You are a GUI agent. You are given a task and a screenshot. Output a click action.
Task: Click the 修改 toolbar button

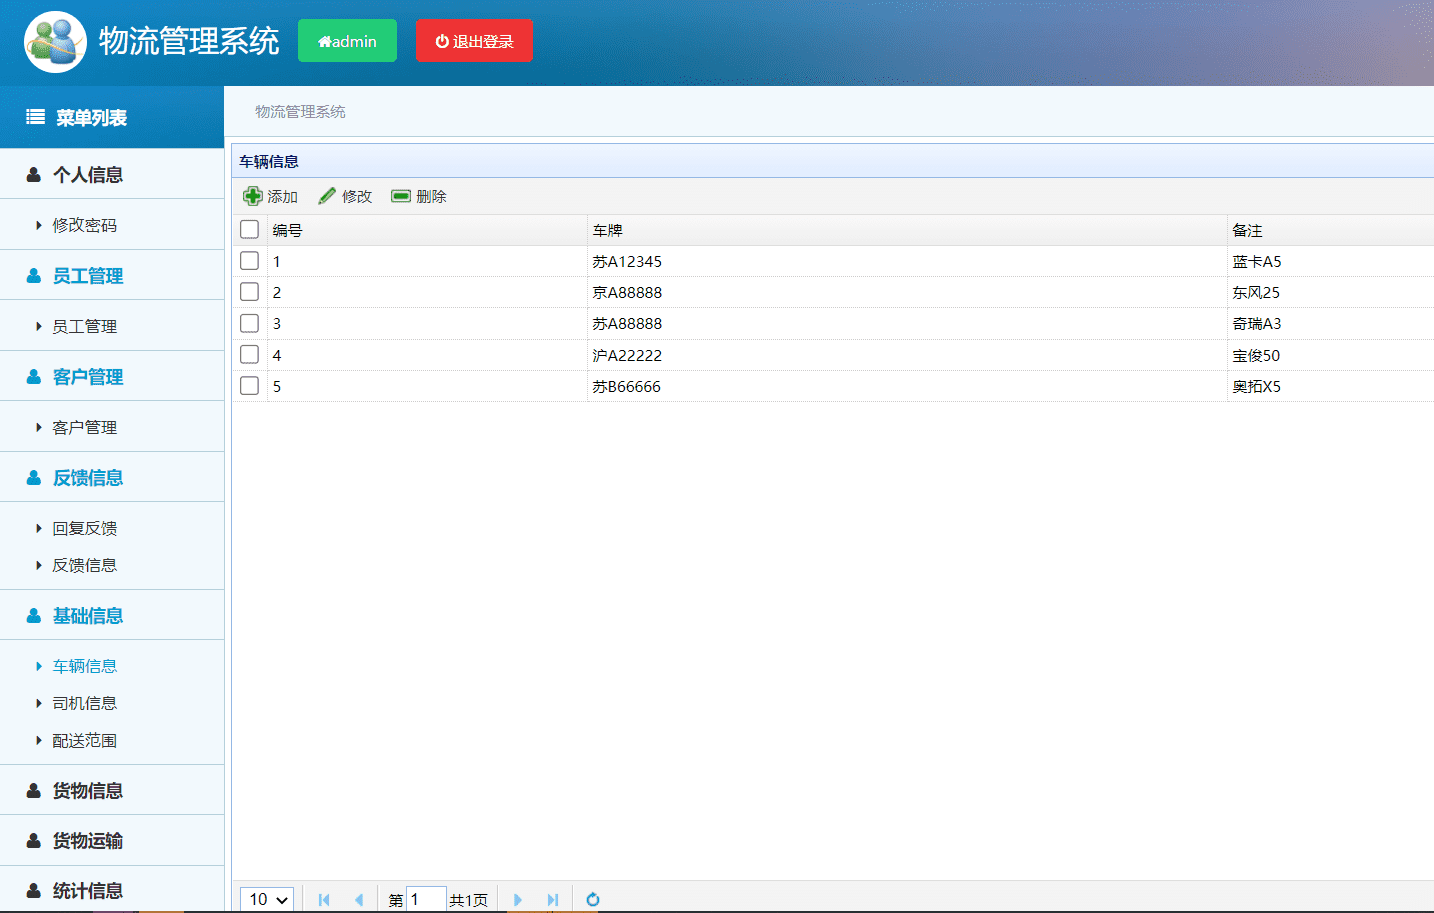coord(345,196)
